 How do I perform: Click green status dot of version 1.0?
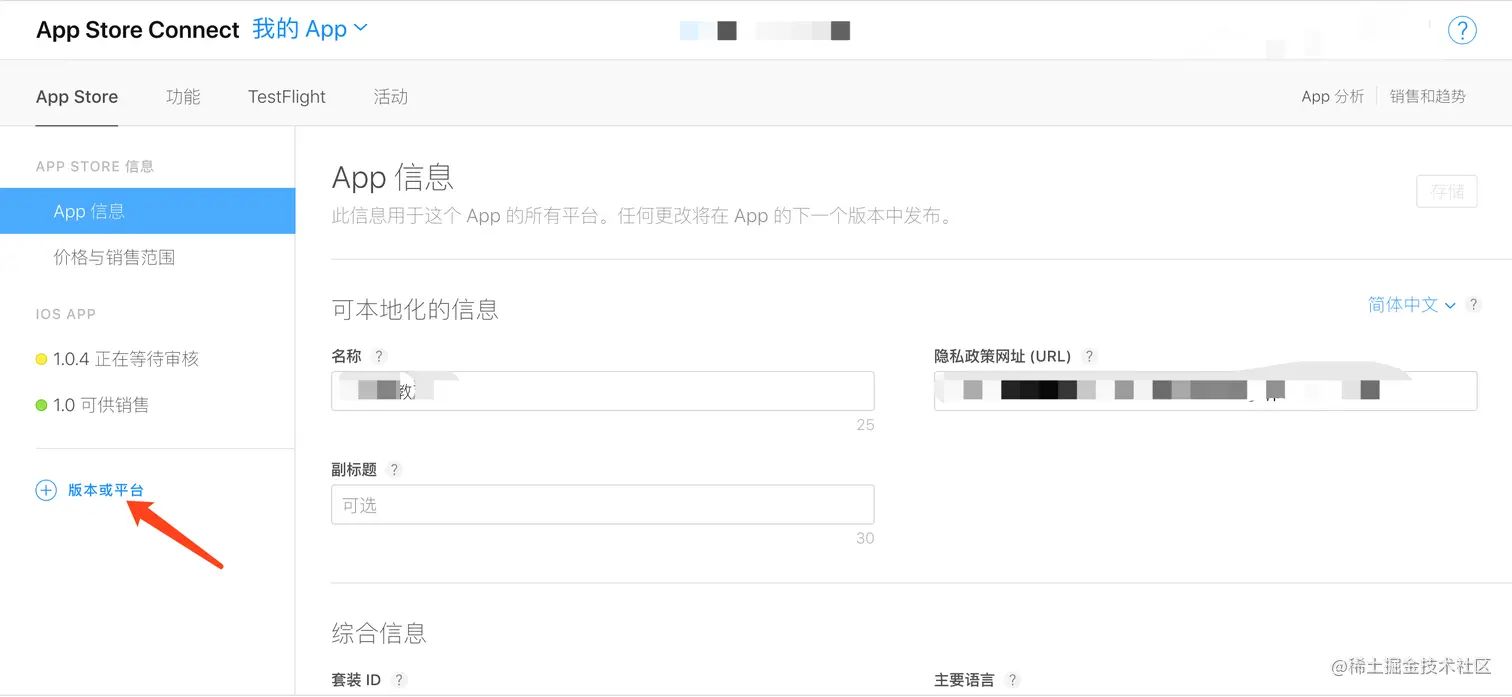41,405
